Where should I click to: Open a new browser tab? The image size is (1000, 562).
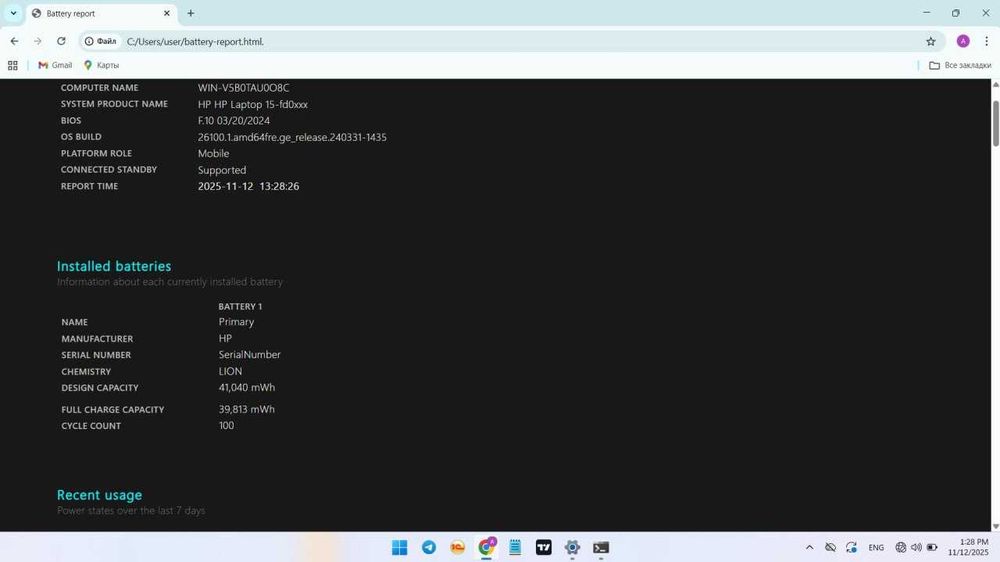click(191, 13)
